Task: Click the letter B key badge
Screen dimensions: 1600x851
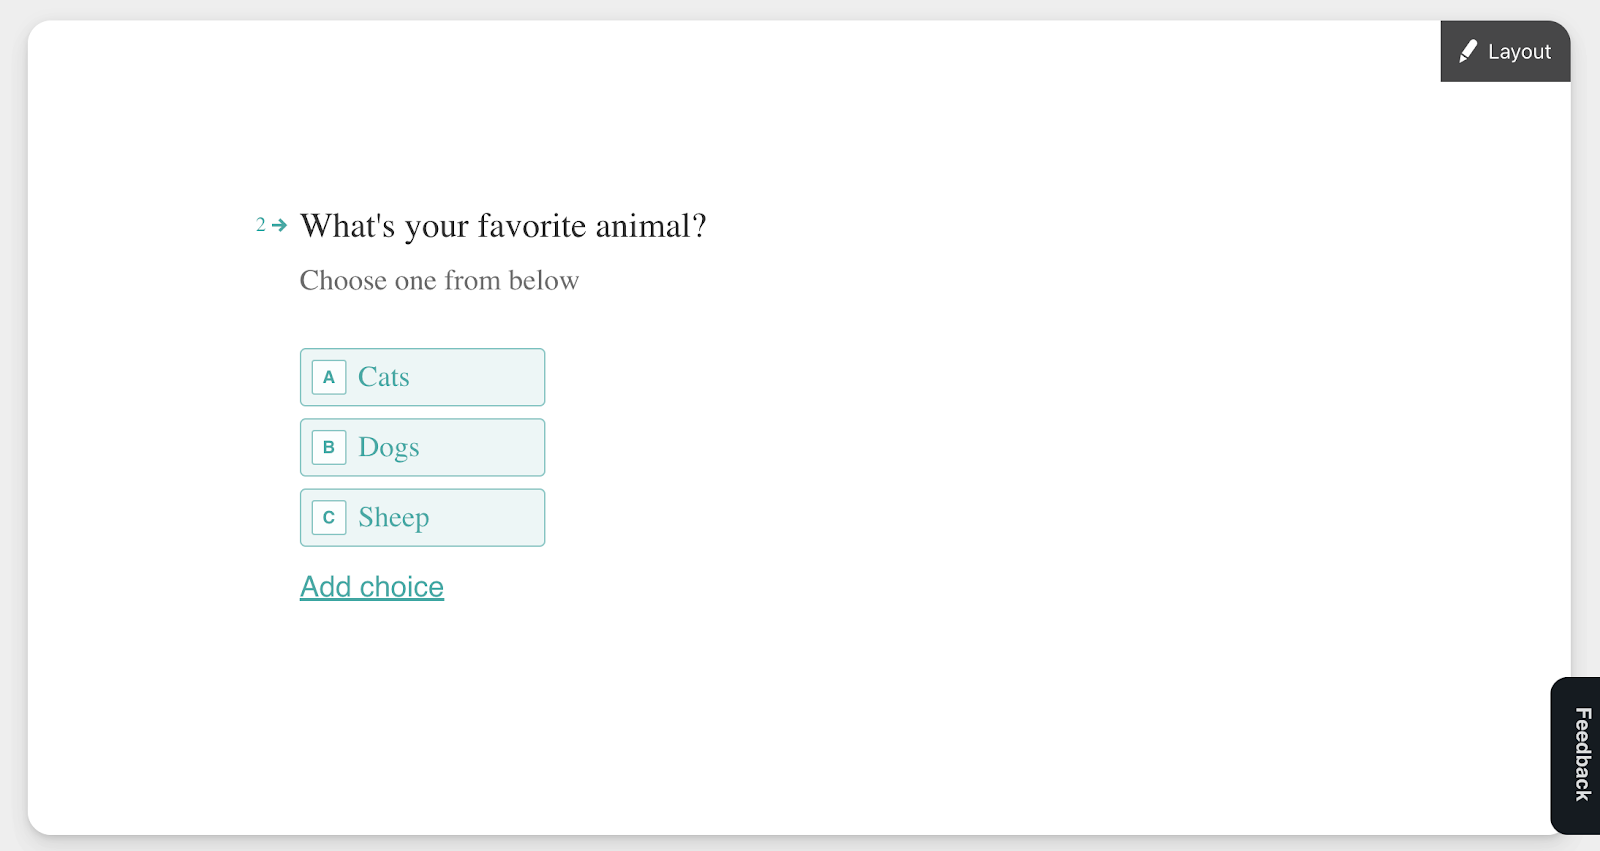Action: point(329,447)
